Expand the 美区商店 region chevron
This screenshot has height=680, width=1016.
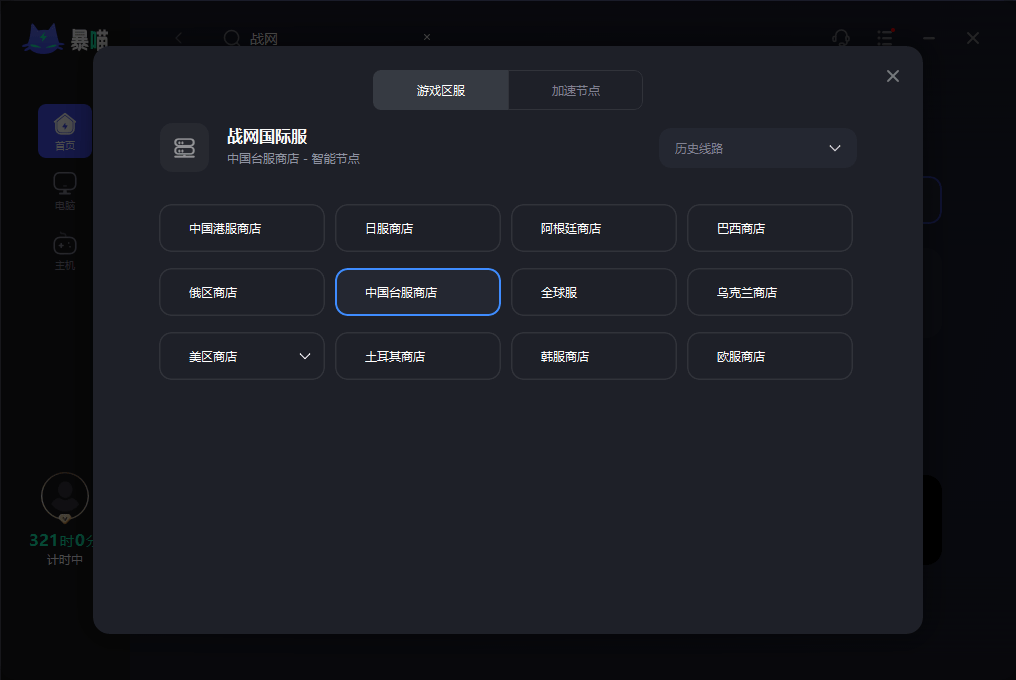(305, 356)
